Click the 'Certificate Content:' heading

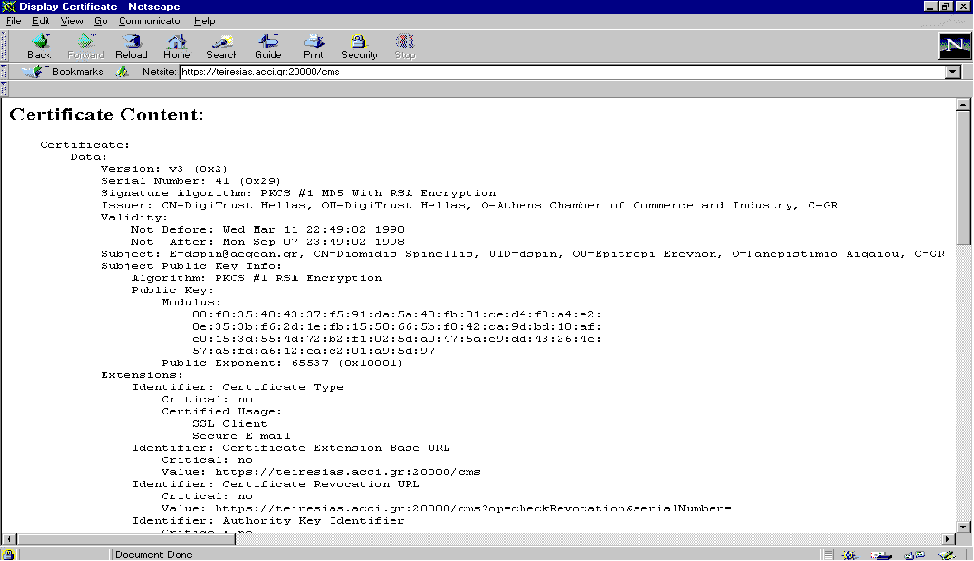click(x=106, y=114)
